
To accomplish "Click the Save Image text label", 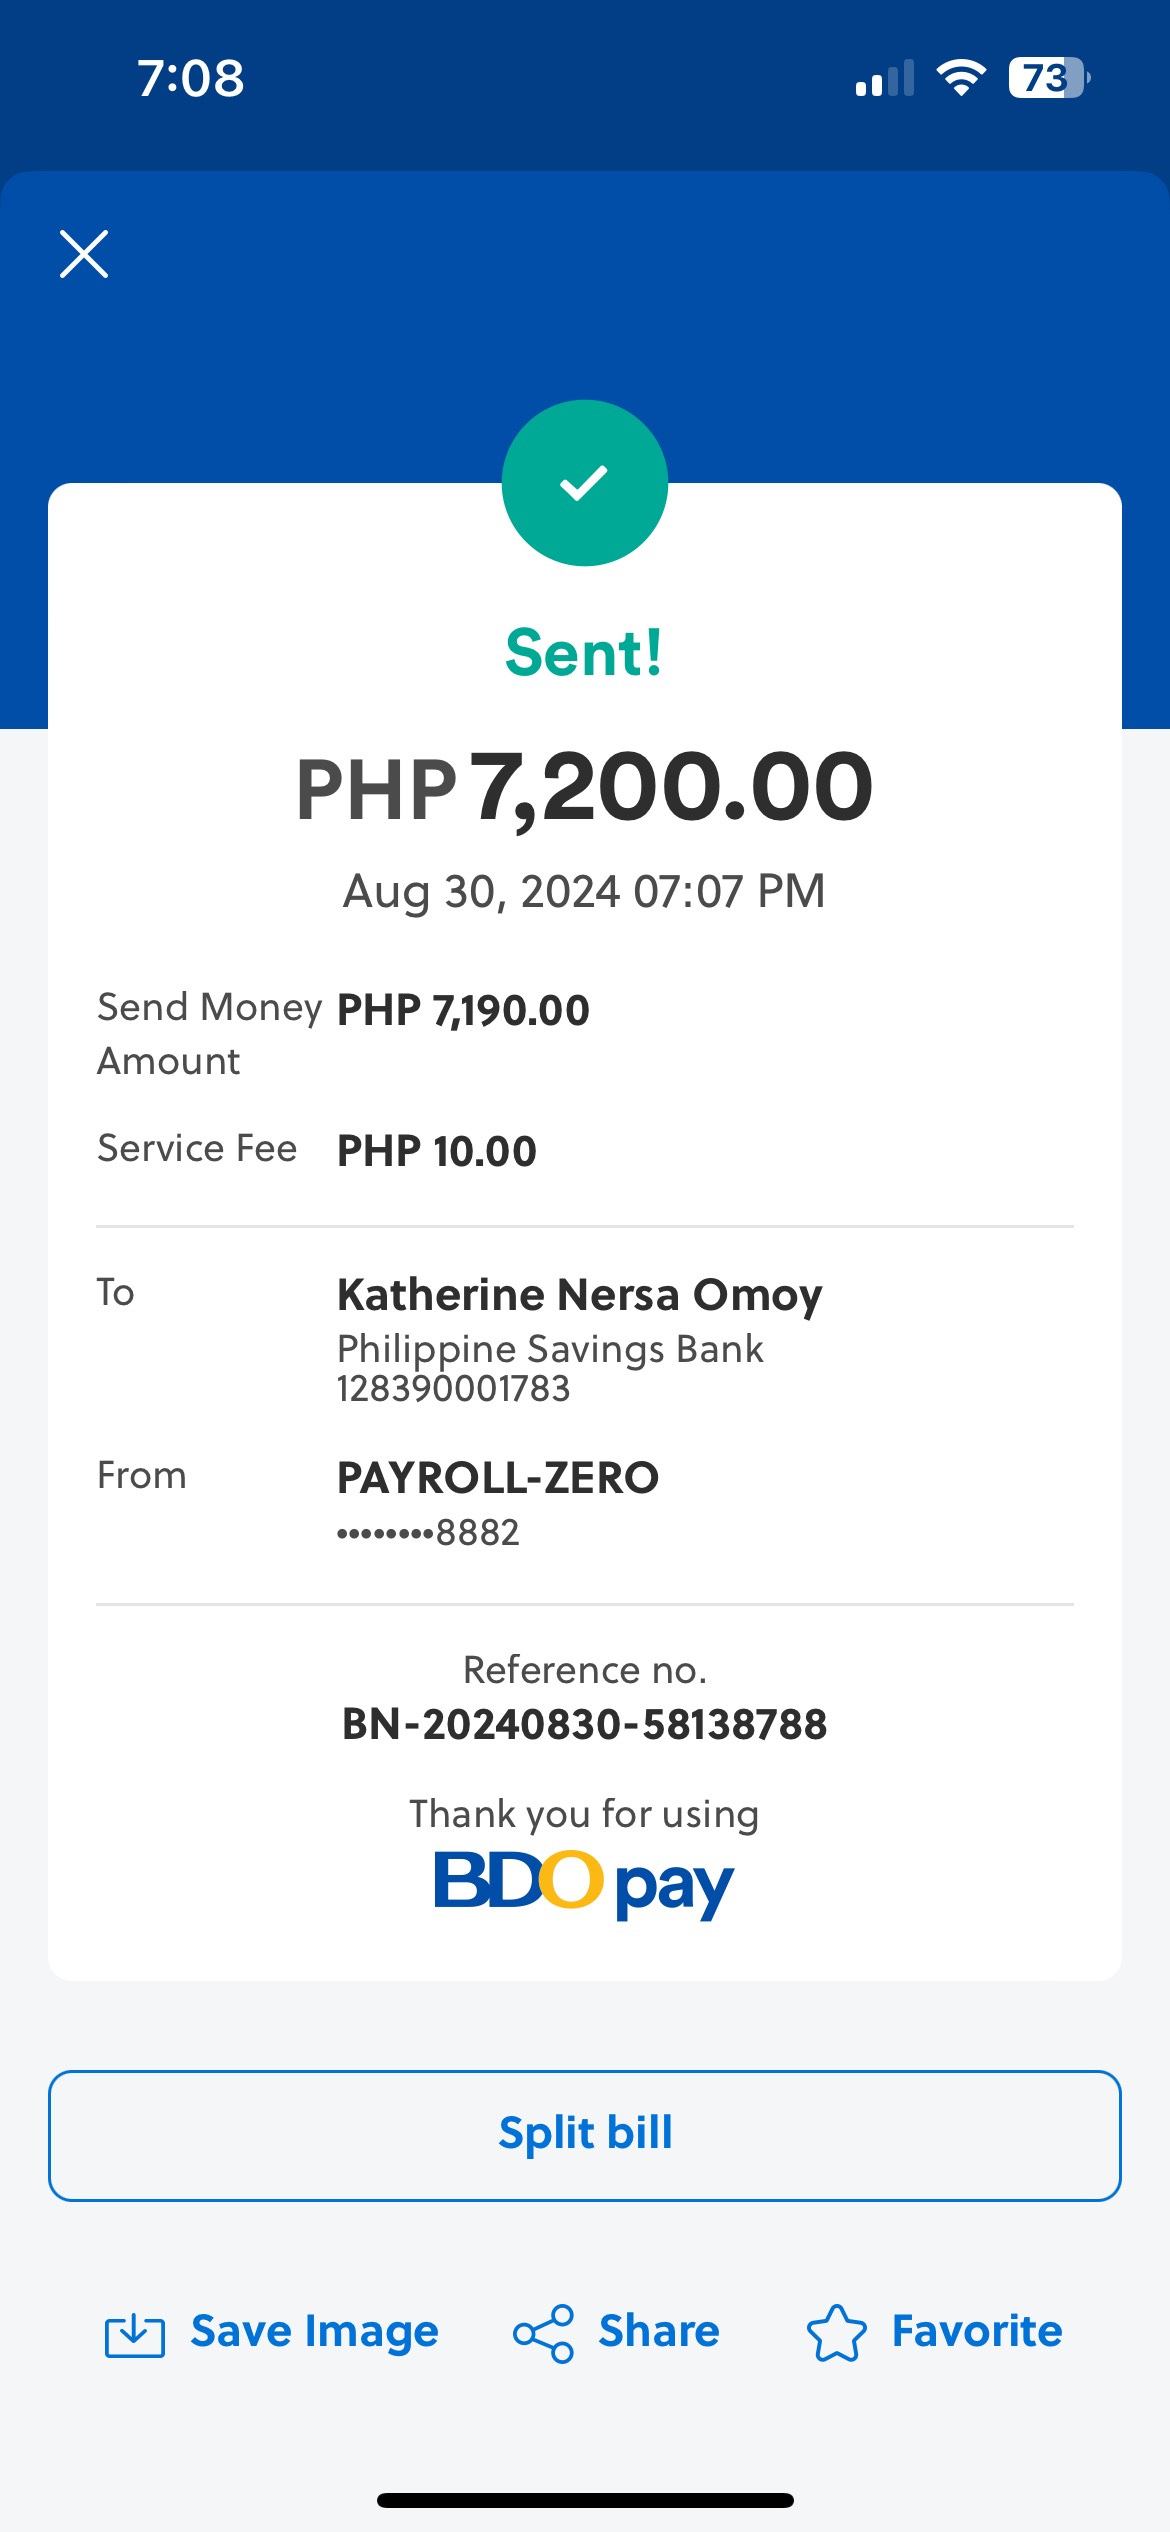I will [314, 2331].
